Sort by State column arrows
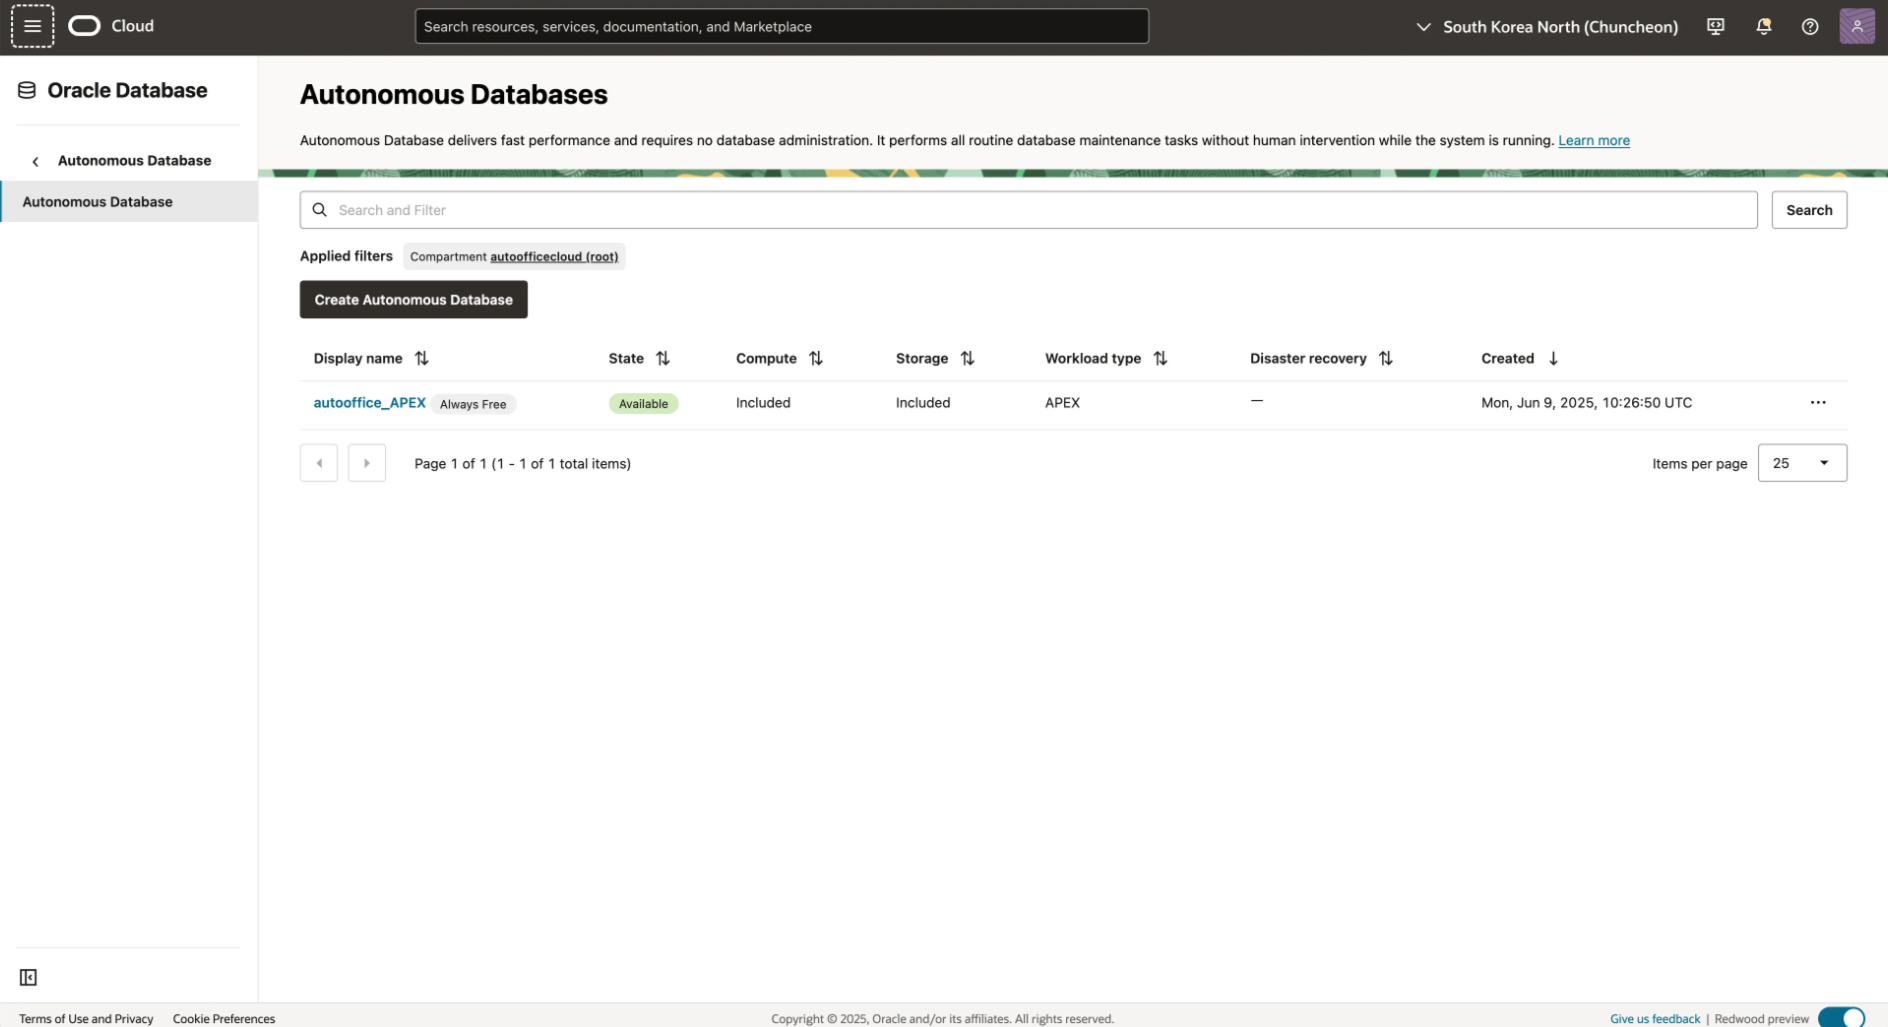1888x1027 pixels. [x=663, y=358]
